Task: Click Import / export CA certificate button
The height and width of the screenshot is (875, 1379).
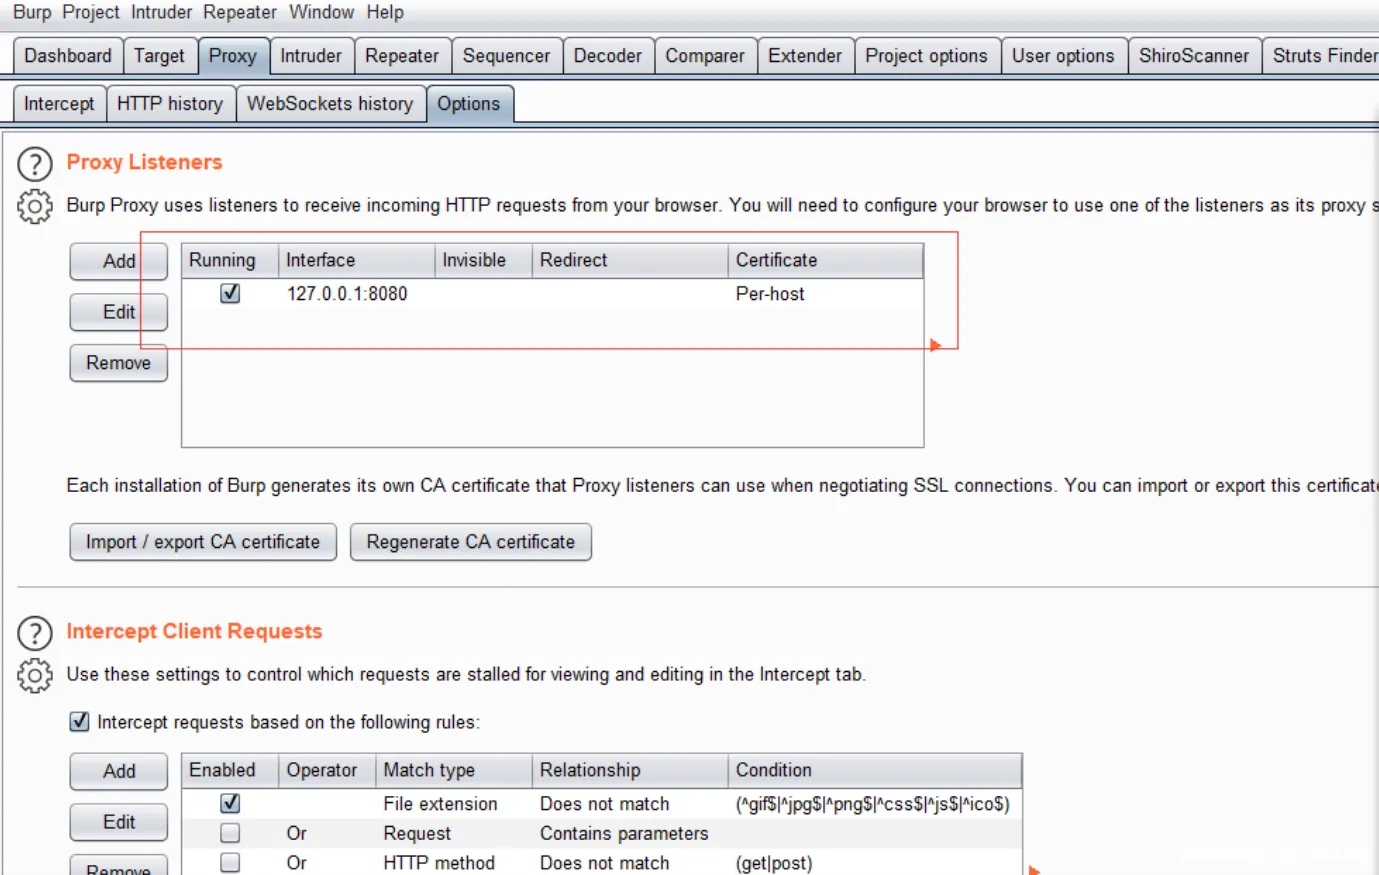Action: (203, 542)
